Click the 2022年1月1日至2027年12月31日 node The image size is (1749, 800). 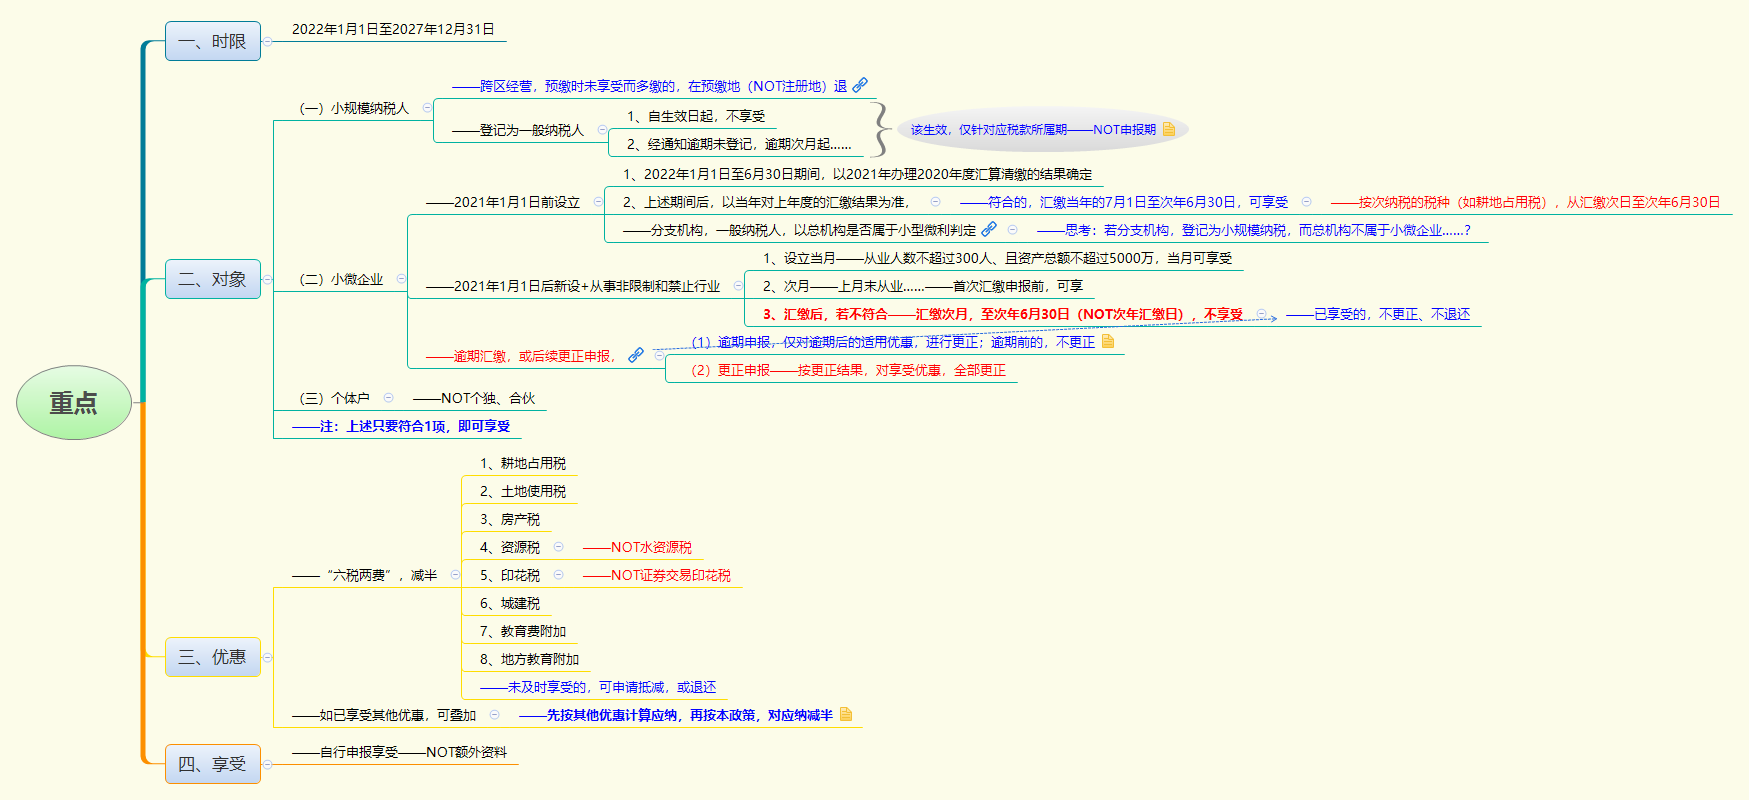click(393, 29)
